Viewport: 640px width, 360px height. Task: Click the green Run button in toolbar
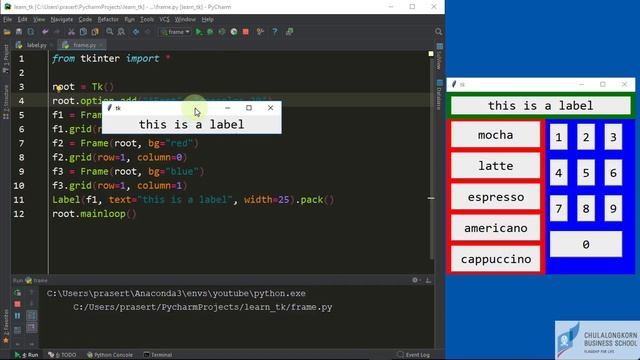199,32
